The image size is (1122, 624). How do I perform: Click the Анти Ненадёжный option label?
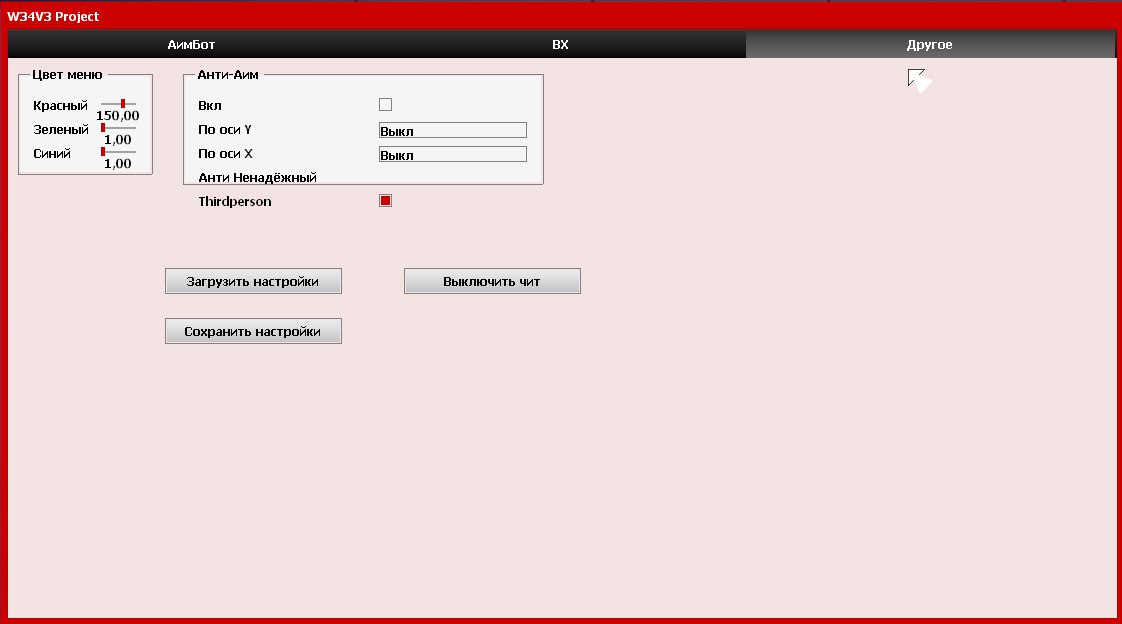click(x=257, y=178)
